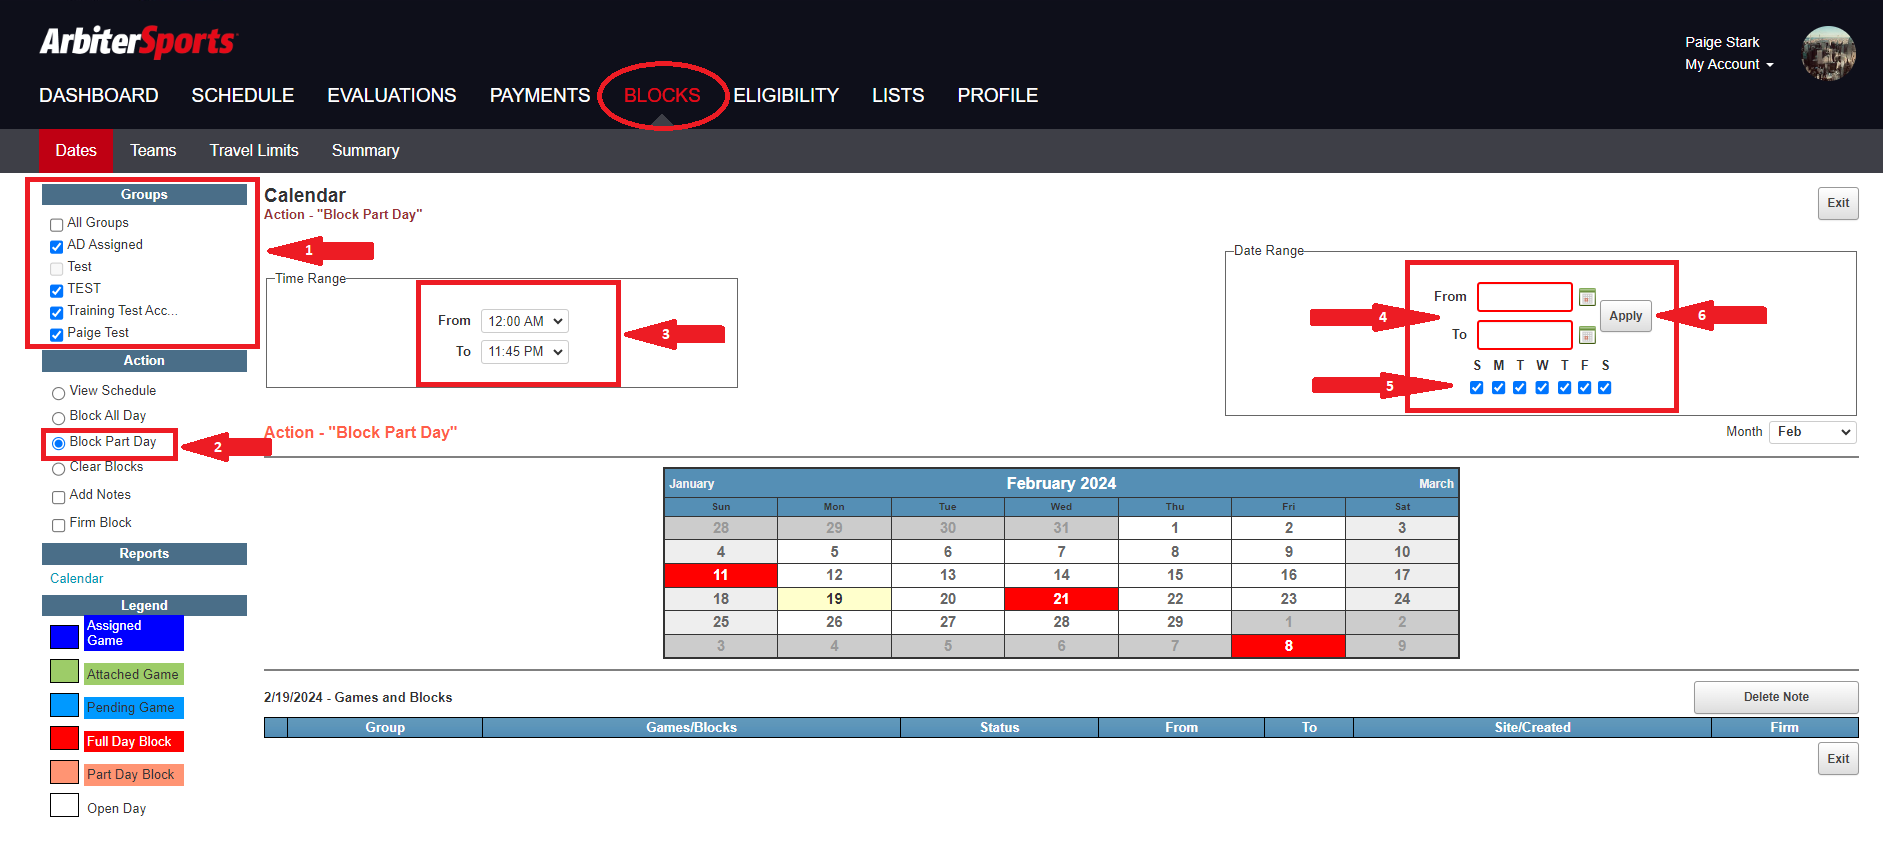
Task: Toggle the Wednesday weekday checkbox in Date Range
Action: pyautogui.click(x=1542, y=387)
